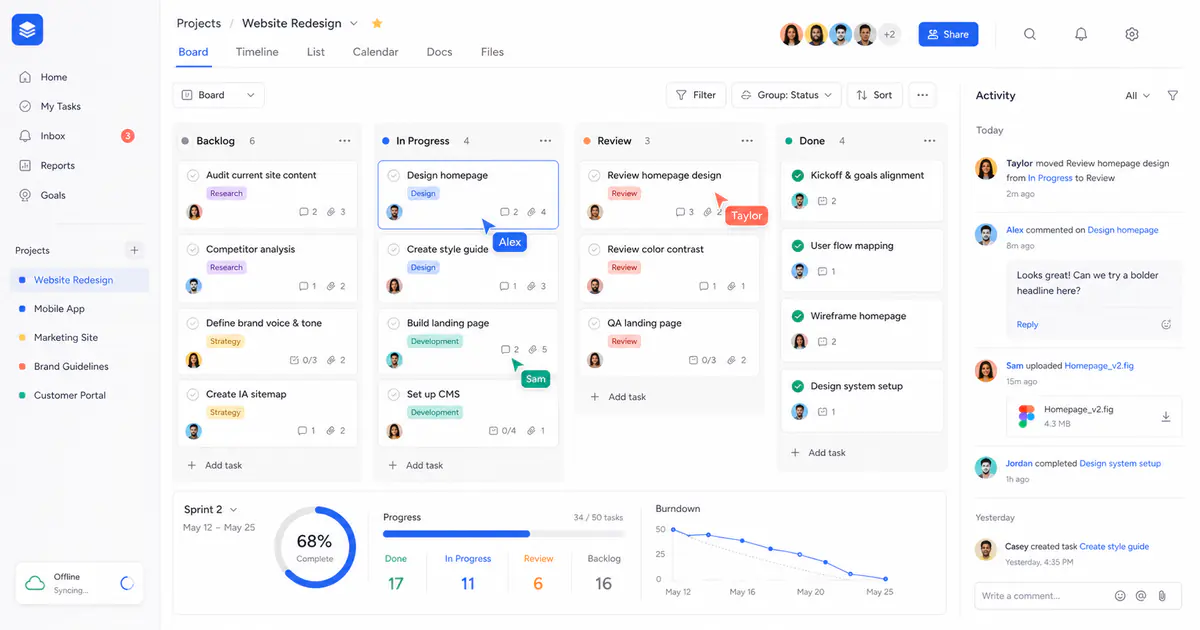This screenshot has width=1200, height=630.
Task: Click the emoji icon in comment box
Action: 1120,596
